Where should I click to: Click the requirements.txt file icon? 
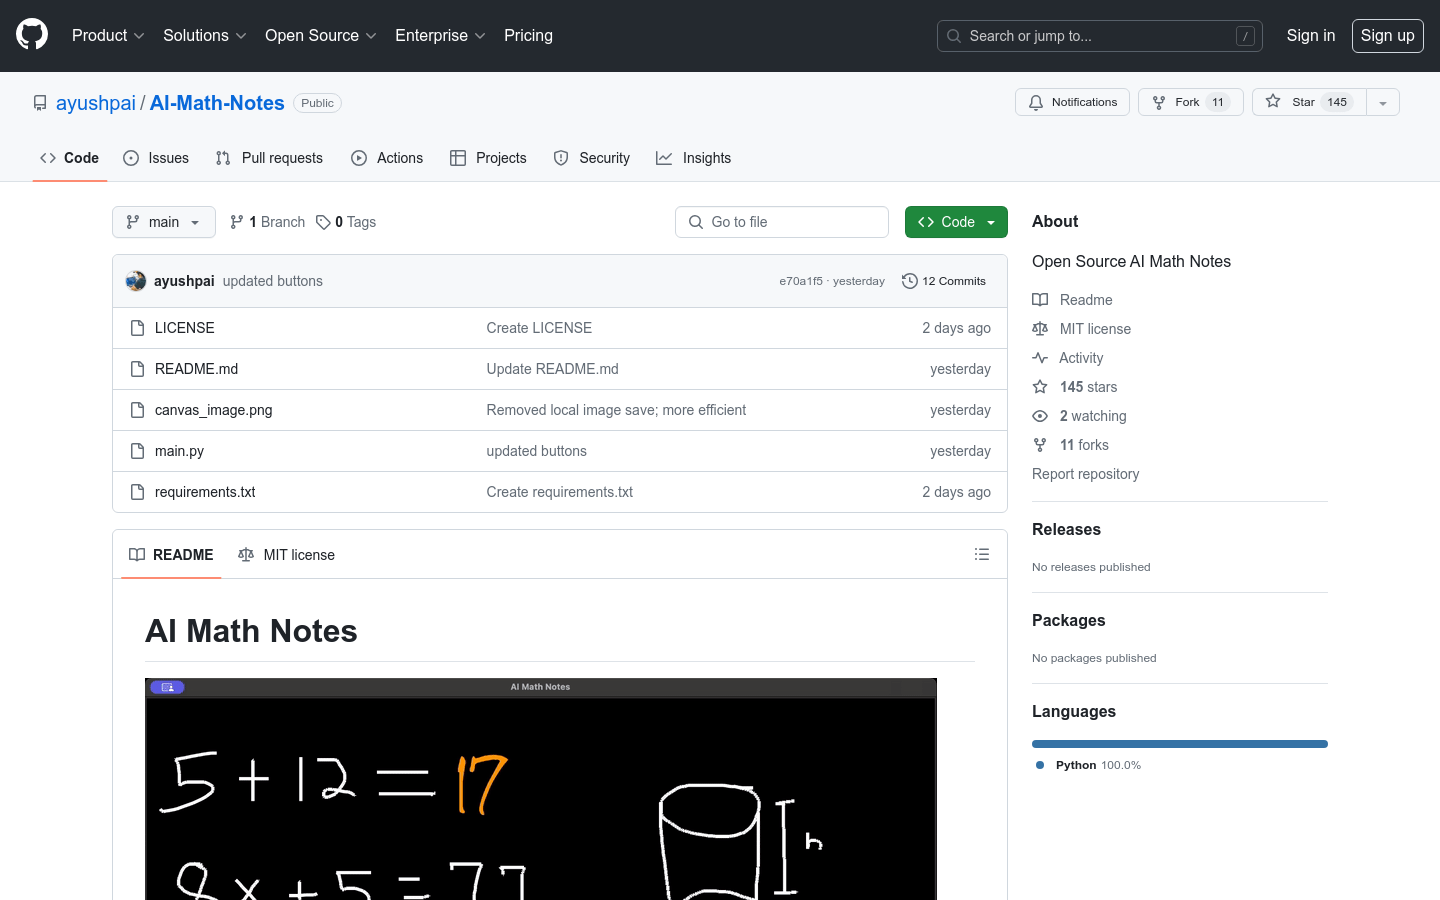click(138, 492)
